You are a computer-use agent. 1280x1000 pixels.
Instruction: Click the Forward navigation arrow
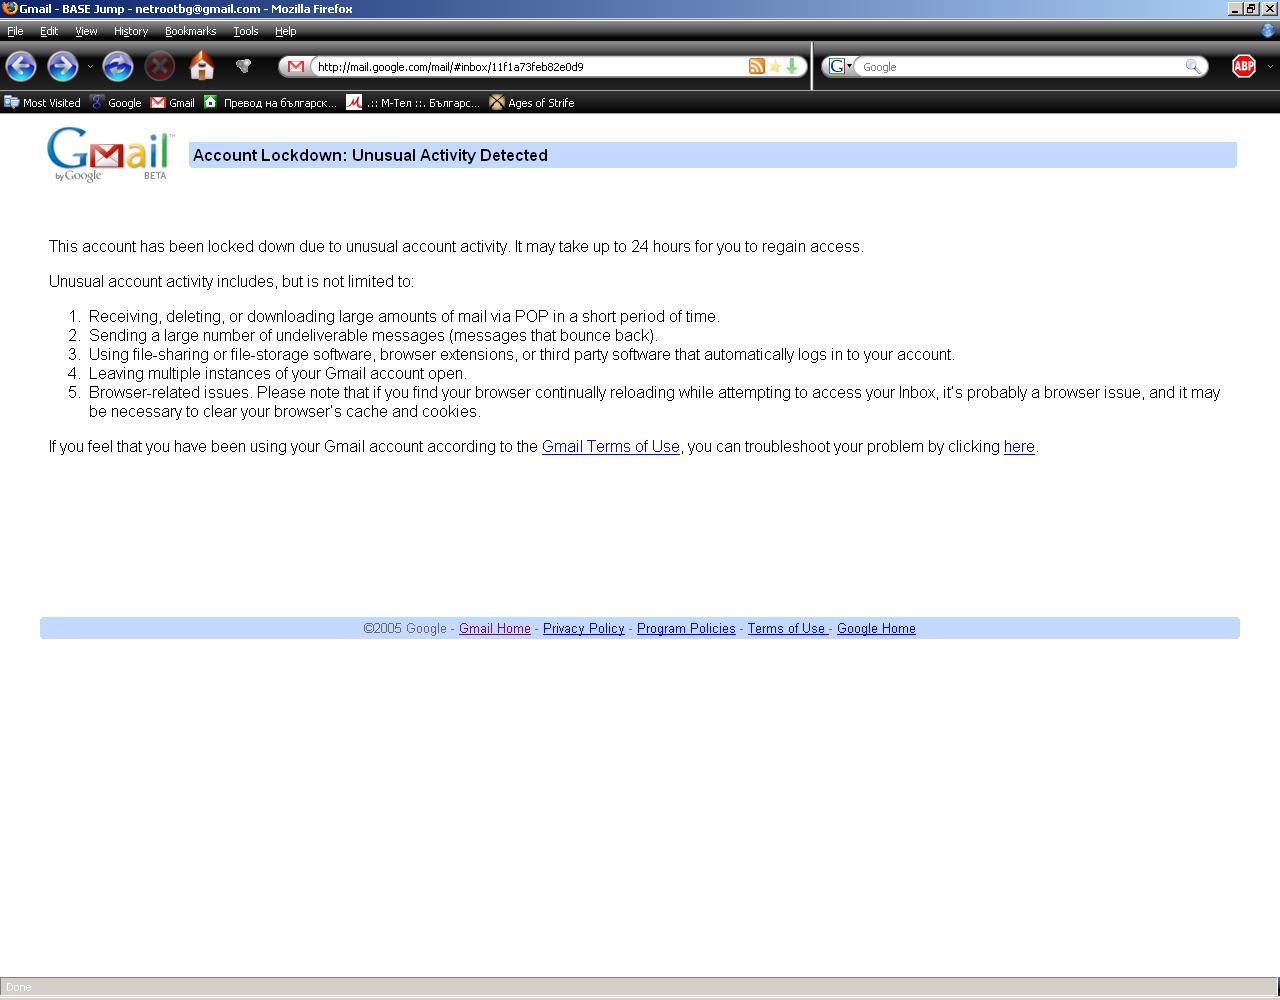(62, 66)
